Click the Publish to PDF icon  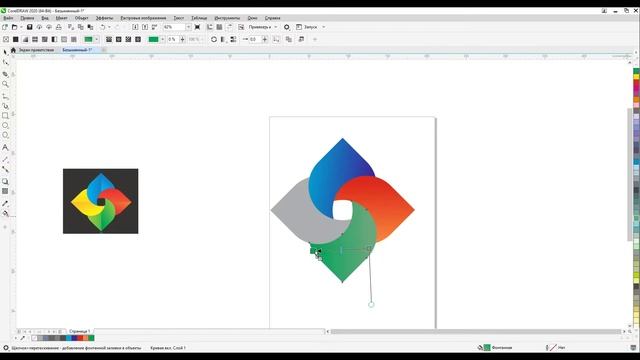(154, 27)
